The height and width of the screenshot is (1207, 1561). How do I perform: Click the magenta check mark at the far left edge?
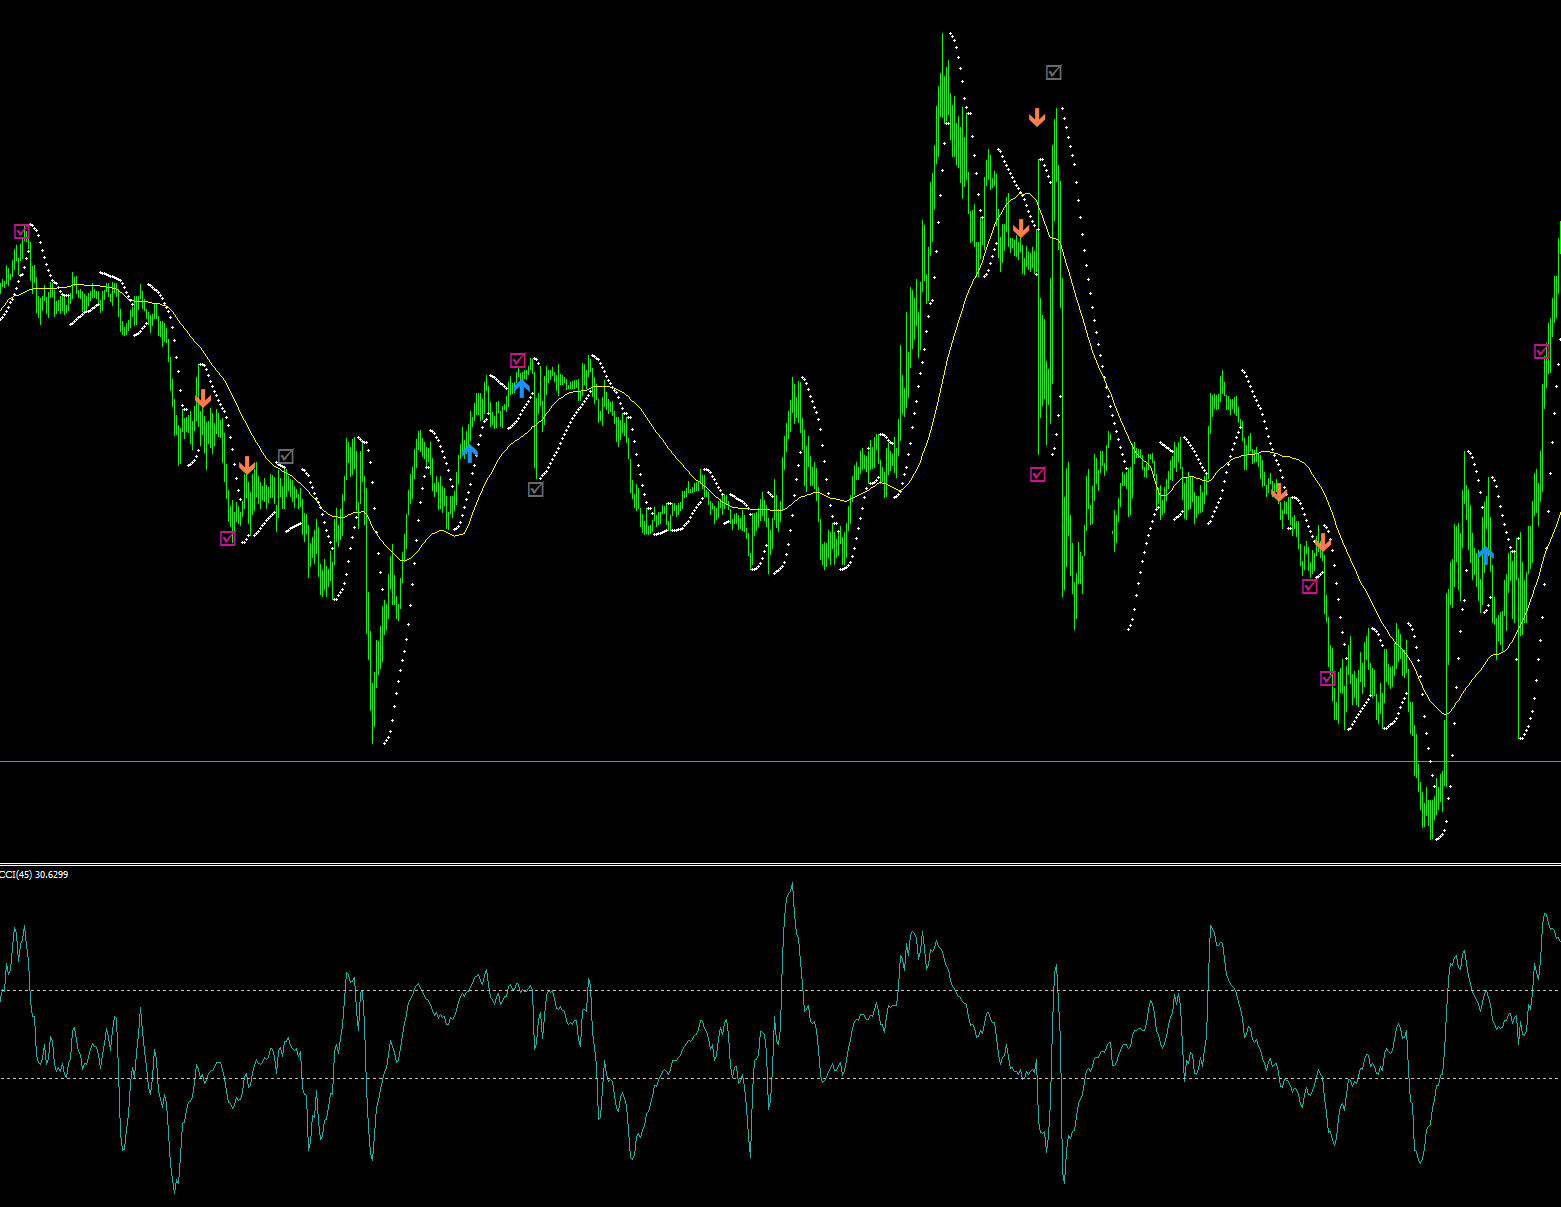pyautogui.click(x=22, y=231)
